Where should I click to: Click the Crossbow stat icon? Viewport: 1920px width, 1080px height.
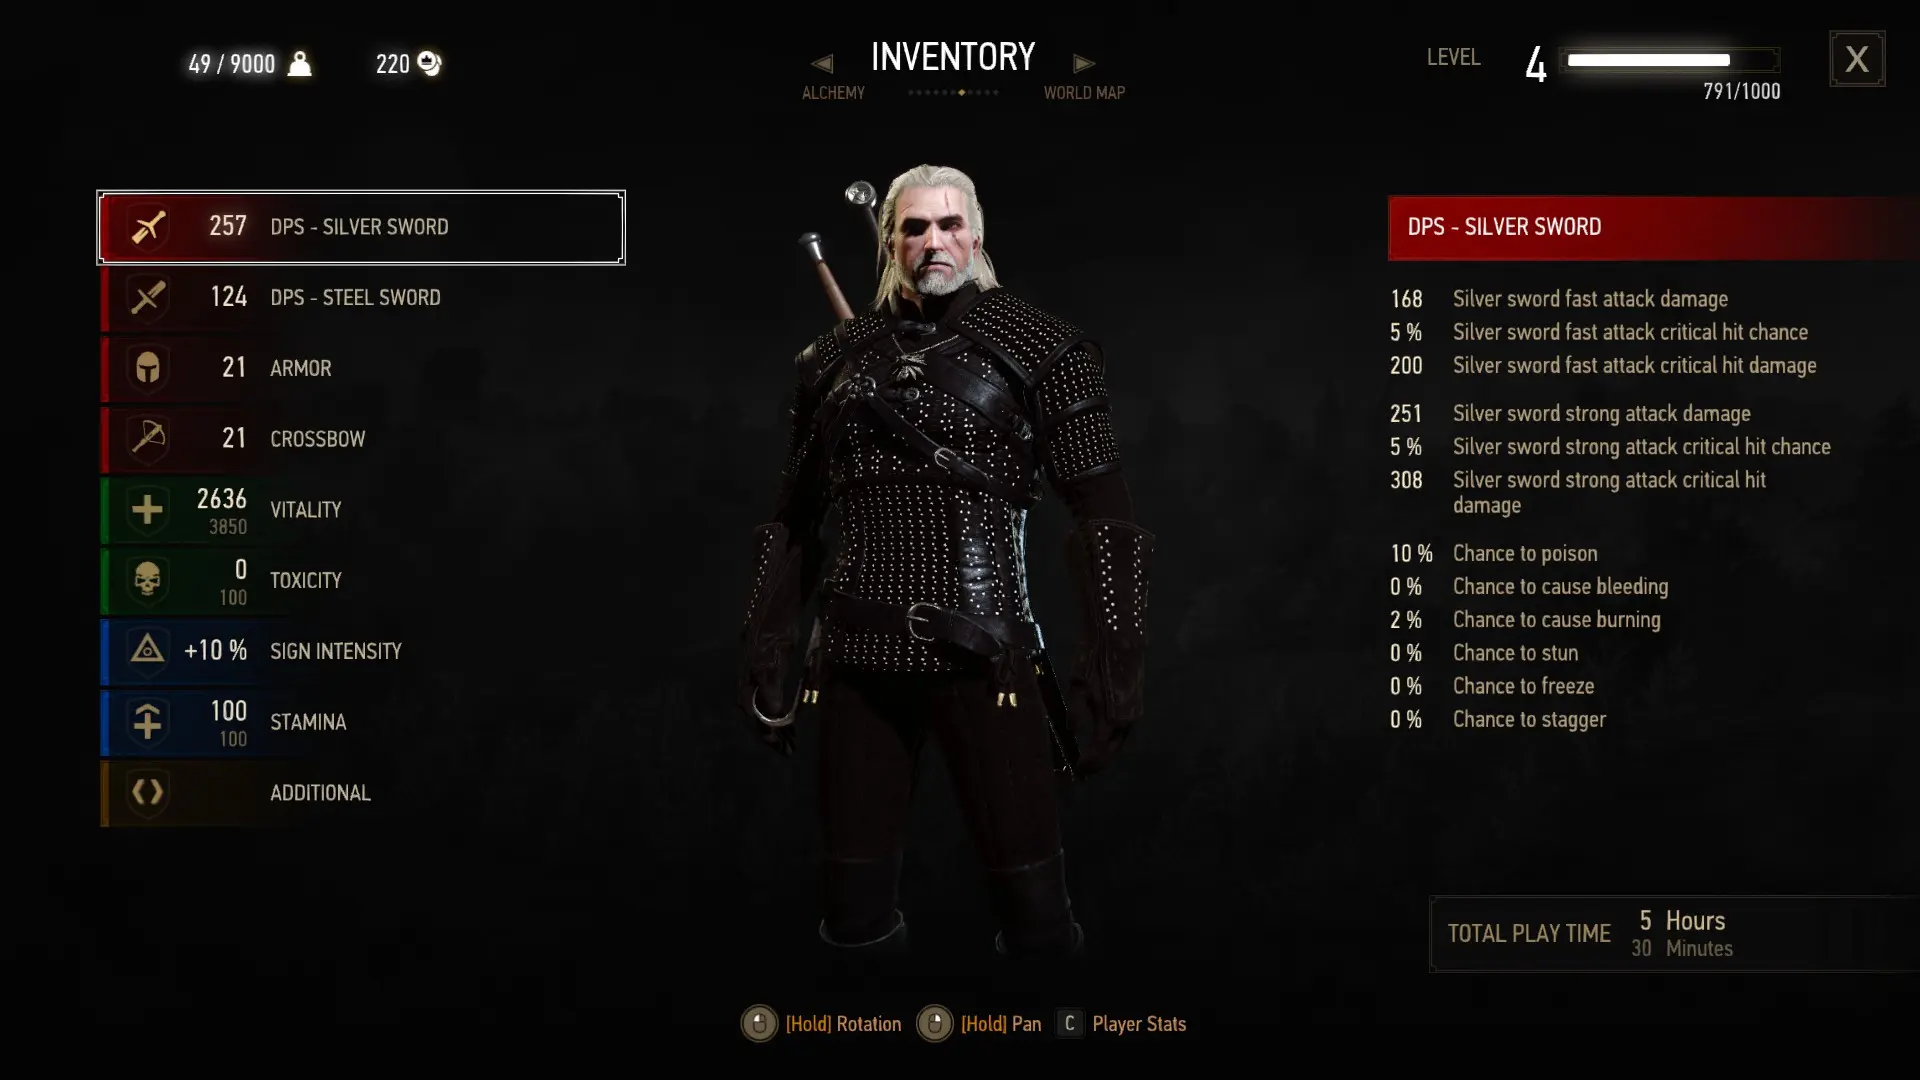tap(148, 438)
